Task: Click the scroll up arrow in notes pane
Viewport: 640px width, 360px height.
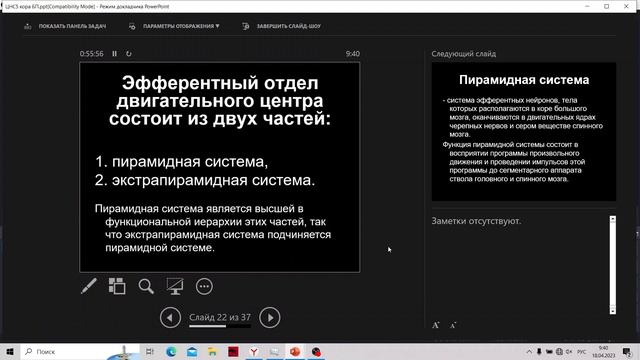Action: [613, 219]
